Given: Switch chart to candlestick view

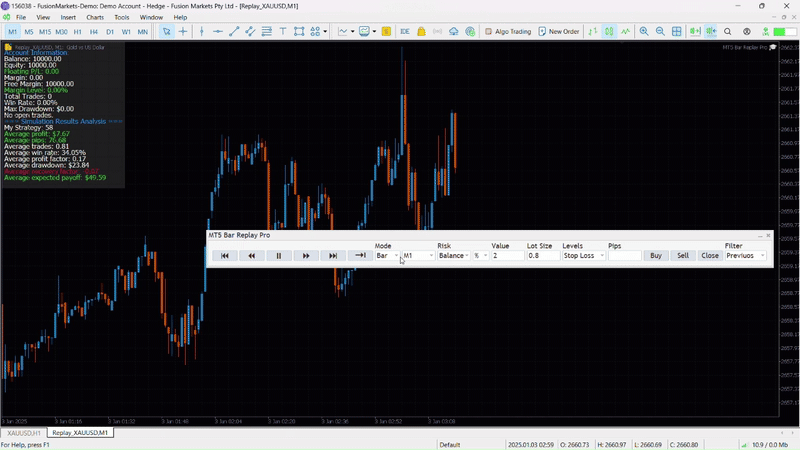Looking at the screenshot, I should pos(609,32).
